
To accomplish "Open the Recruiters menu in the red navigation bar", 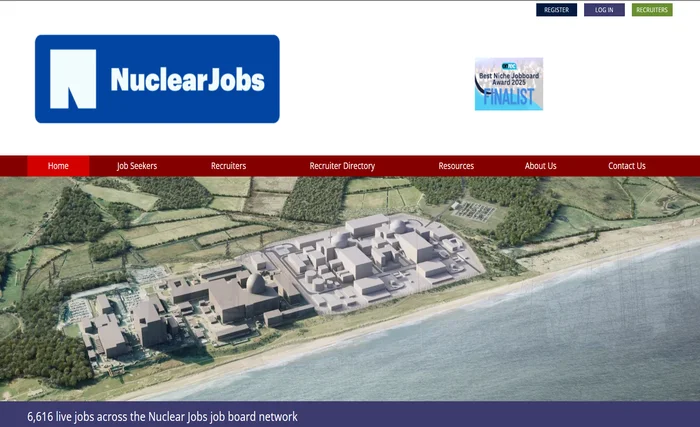I will 228,166.
